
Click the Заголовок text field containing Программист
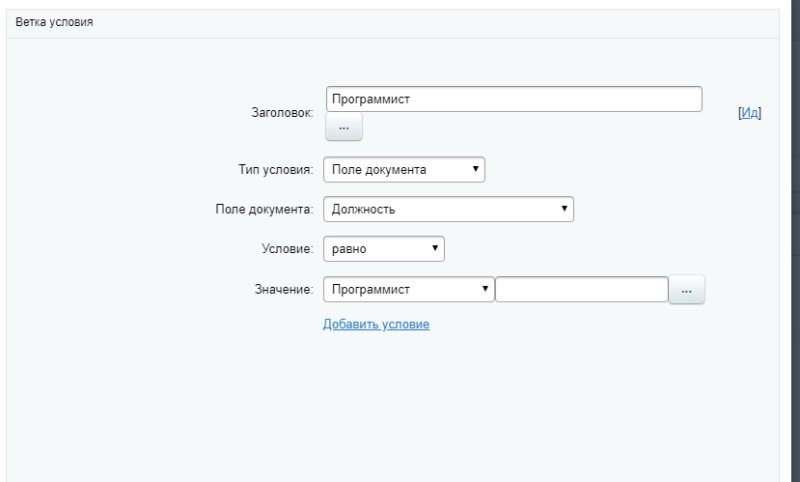(x=514, y=99)
